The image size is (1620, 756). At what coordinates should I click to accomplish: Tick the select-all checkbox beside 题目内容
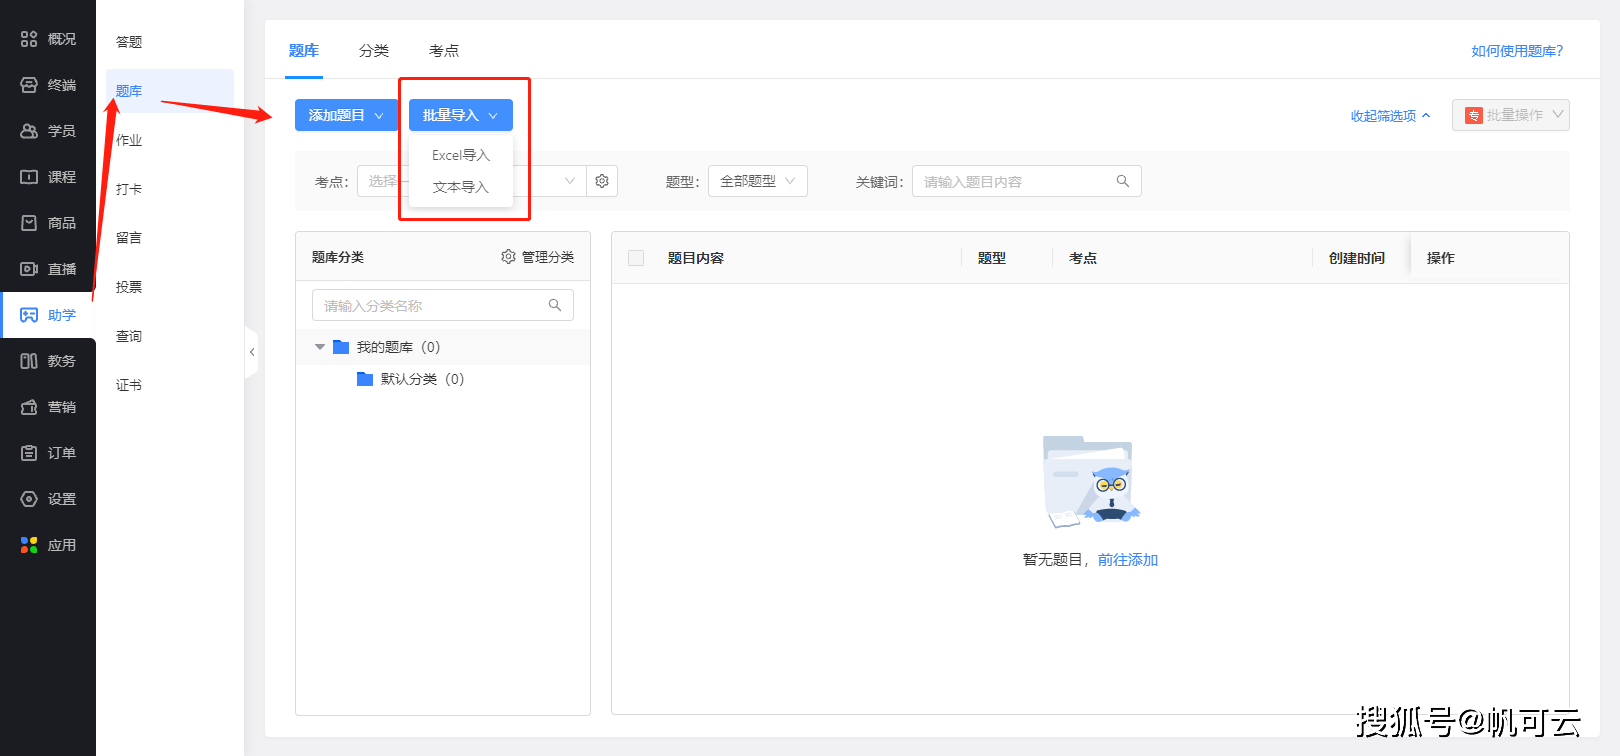point(636,258)
